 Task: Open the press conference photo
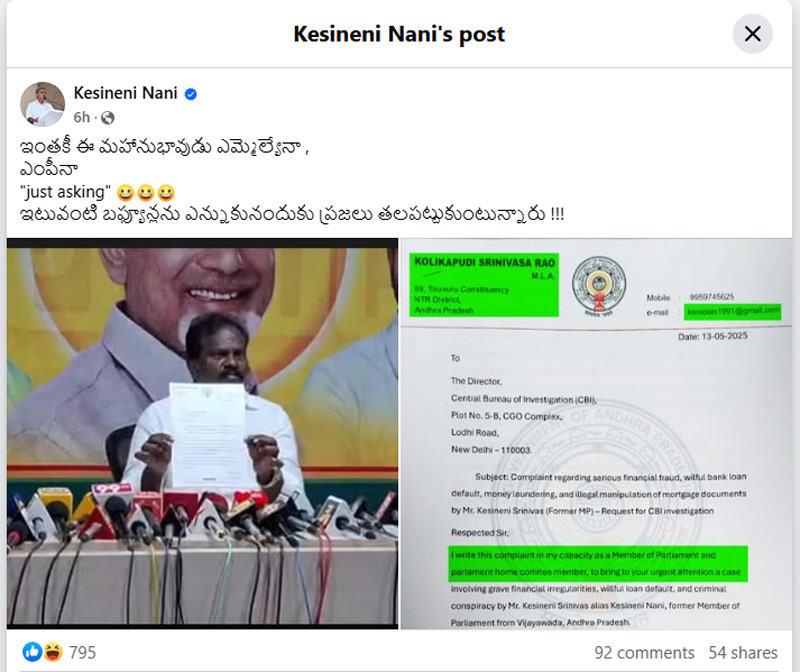(x=203, y=434)
